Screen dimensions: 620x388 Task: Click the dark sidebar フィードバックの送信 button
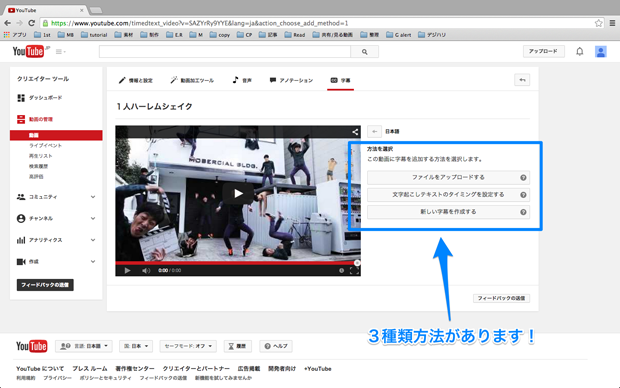point(45,285)
